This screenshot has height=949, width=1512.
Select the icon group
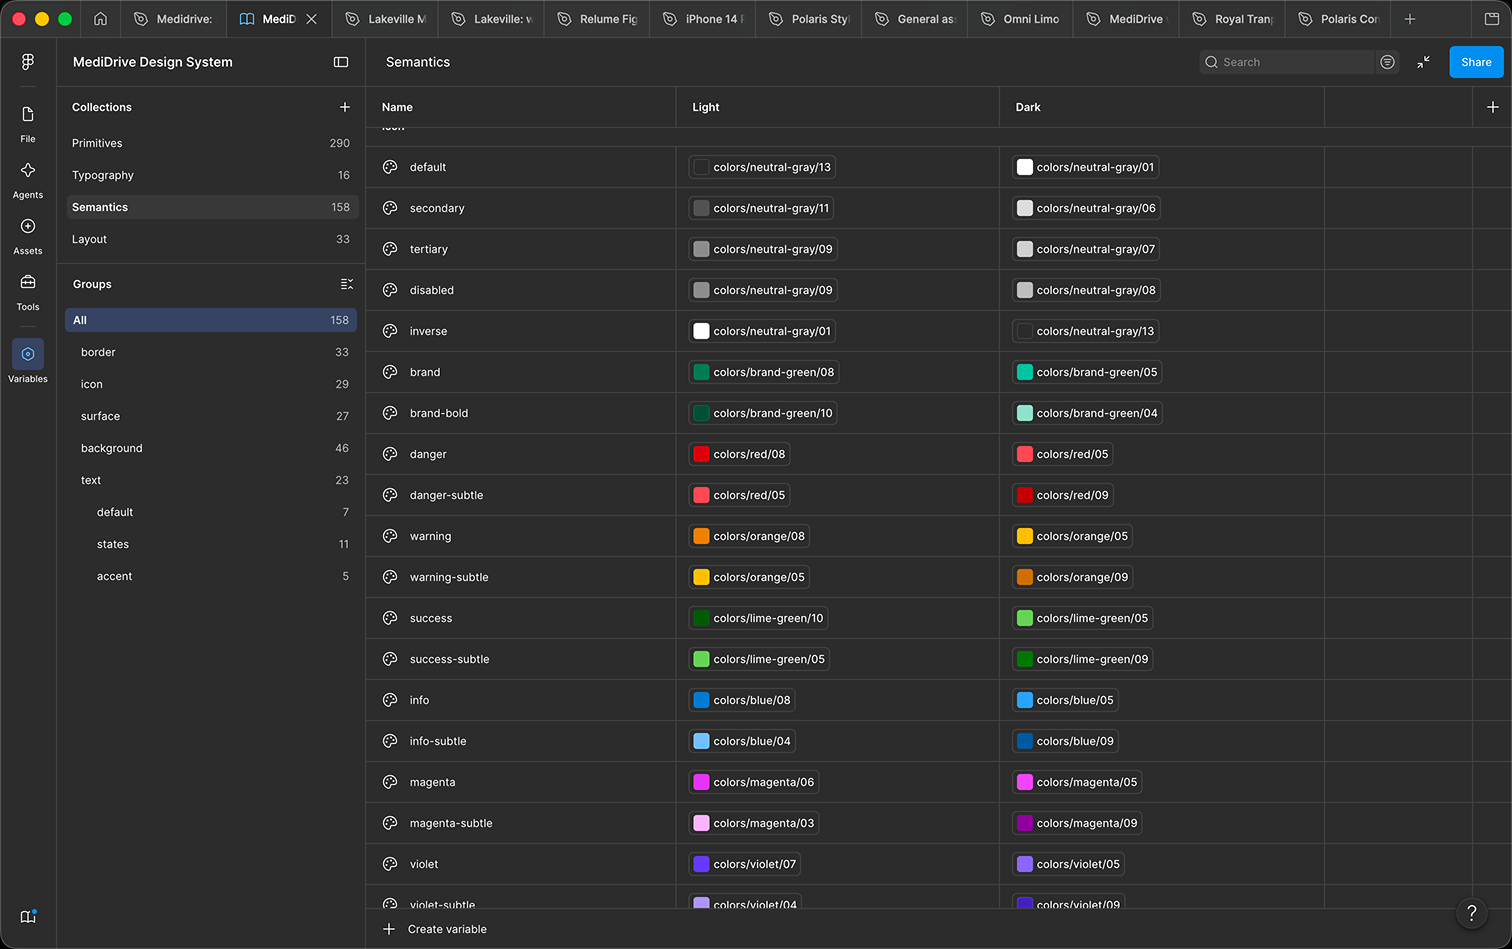tap(211, 384)
